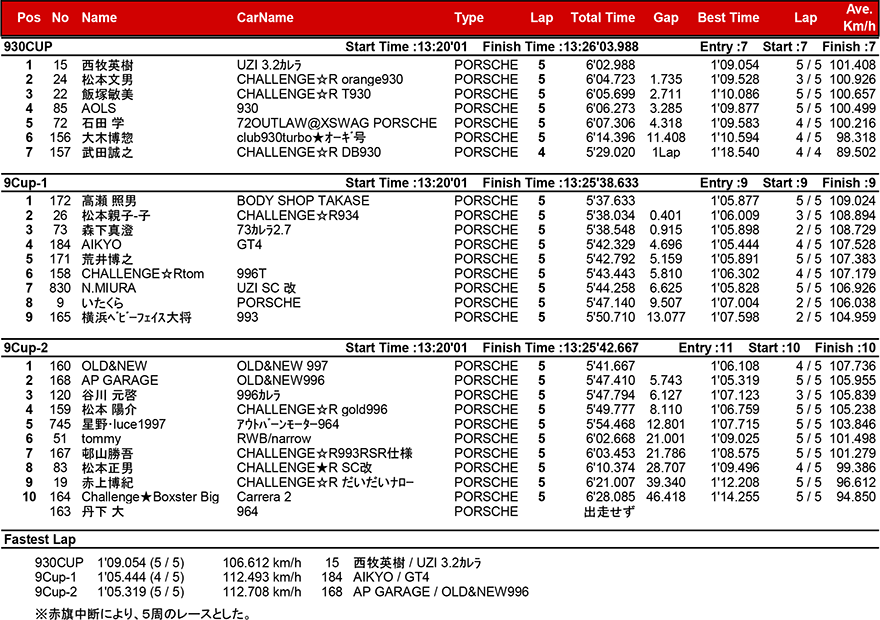Click the "Type" column header
This screenshot has width=880, height=620.
469,17
